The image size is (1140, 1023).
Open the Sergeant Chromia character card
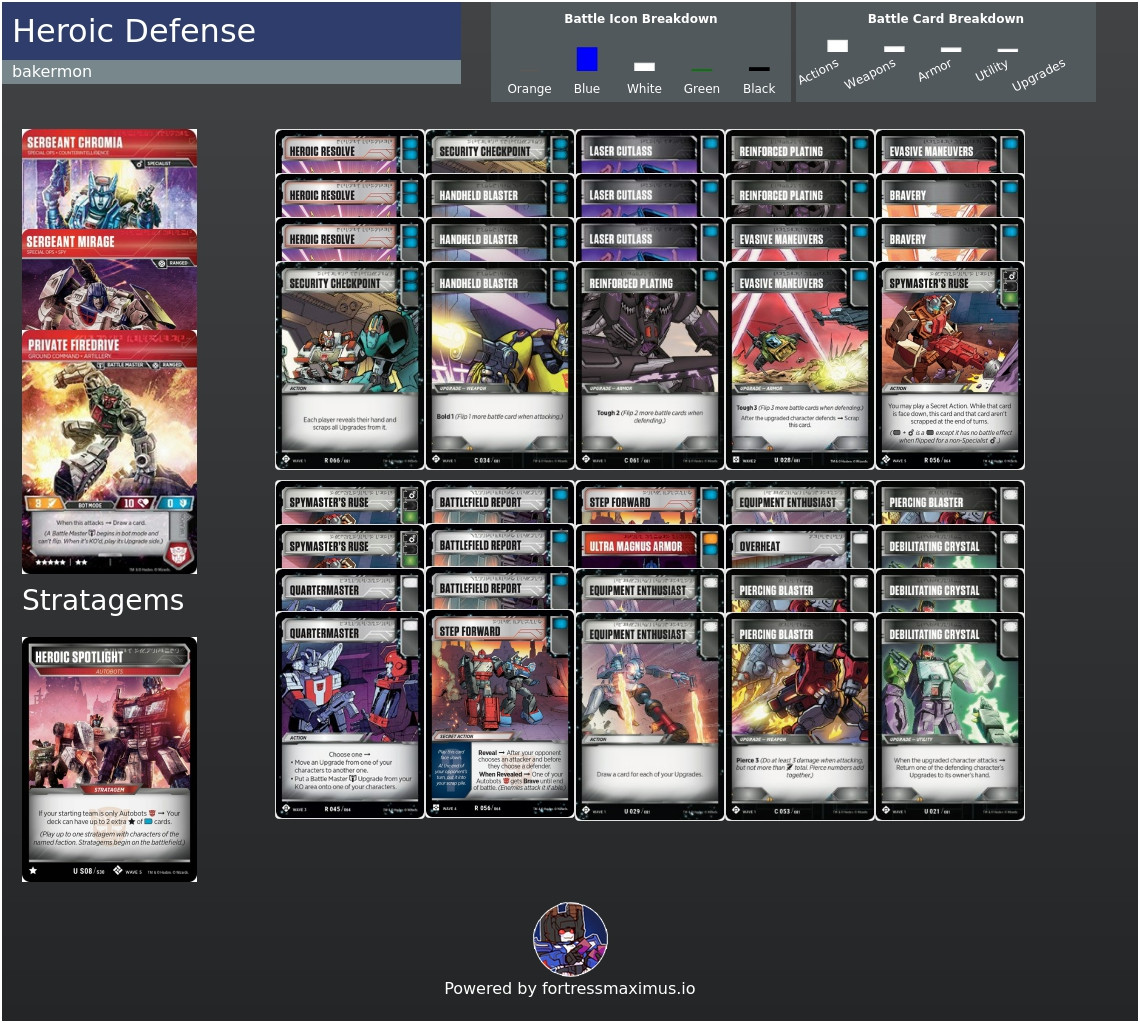pyautogui.click(x=109, y=180)
